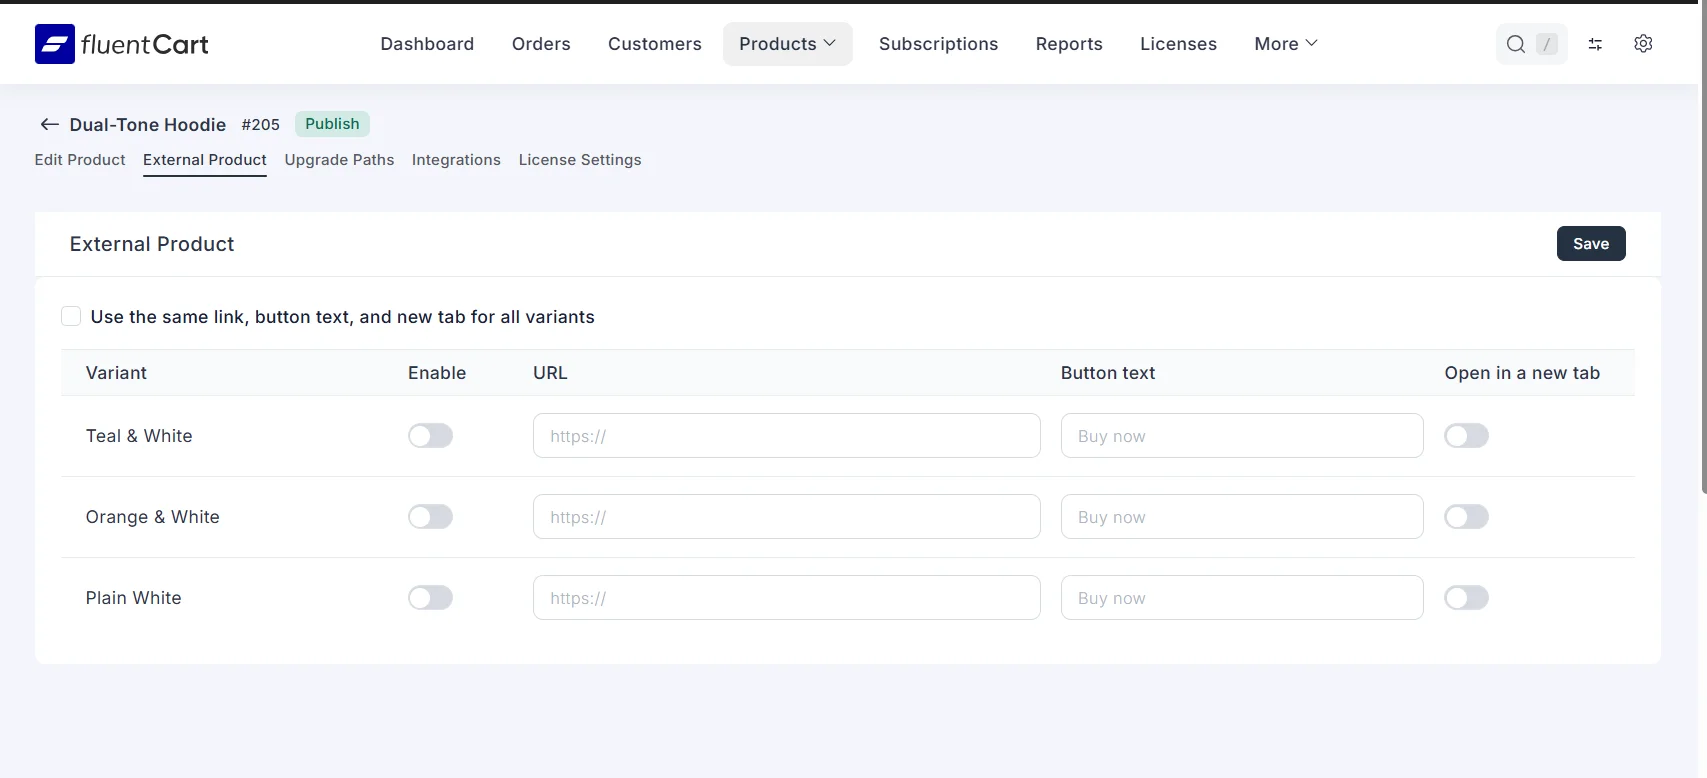Screen dimensions: 1707x778
Task: Open the settings gear icon
Action: coord(1643,44)
